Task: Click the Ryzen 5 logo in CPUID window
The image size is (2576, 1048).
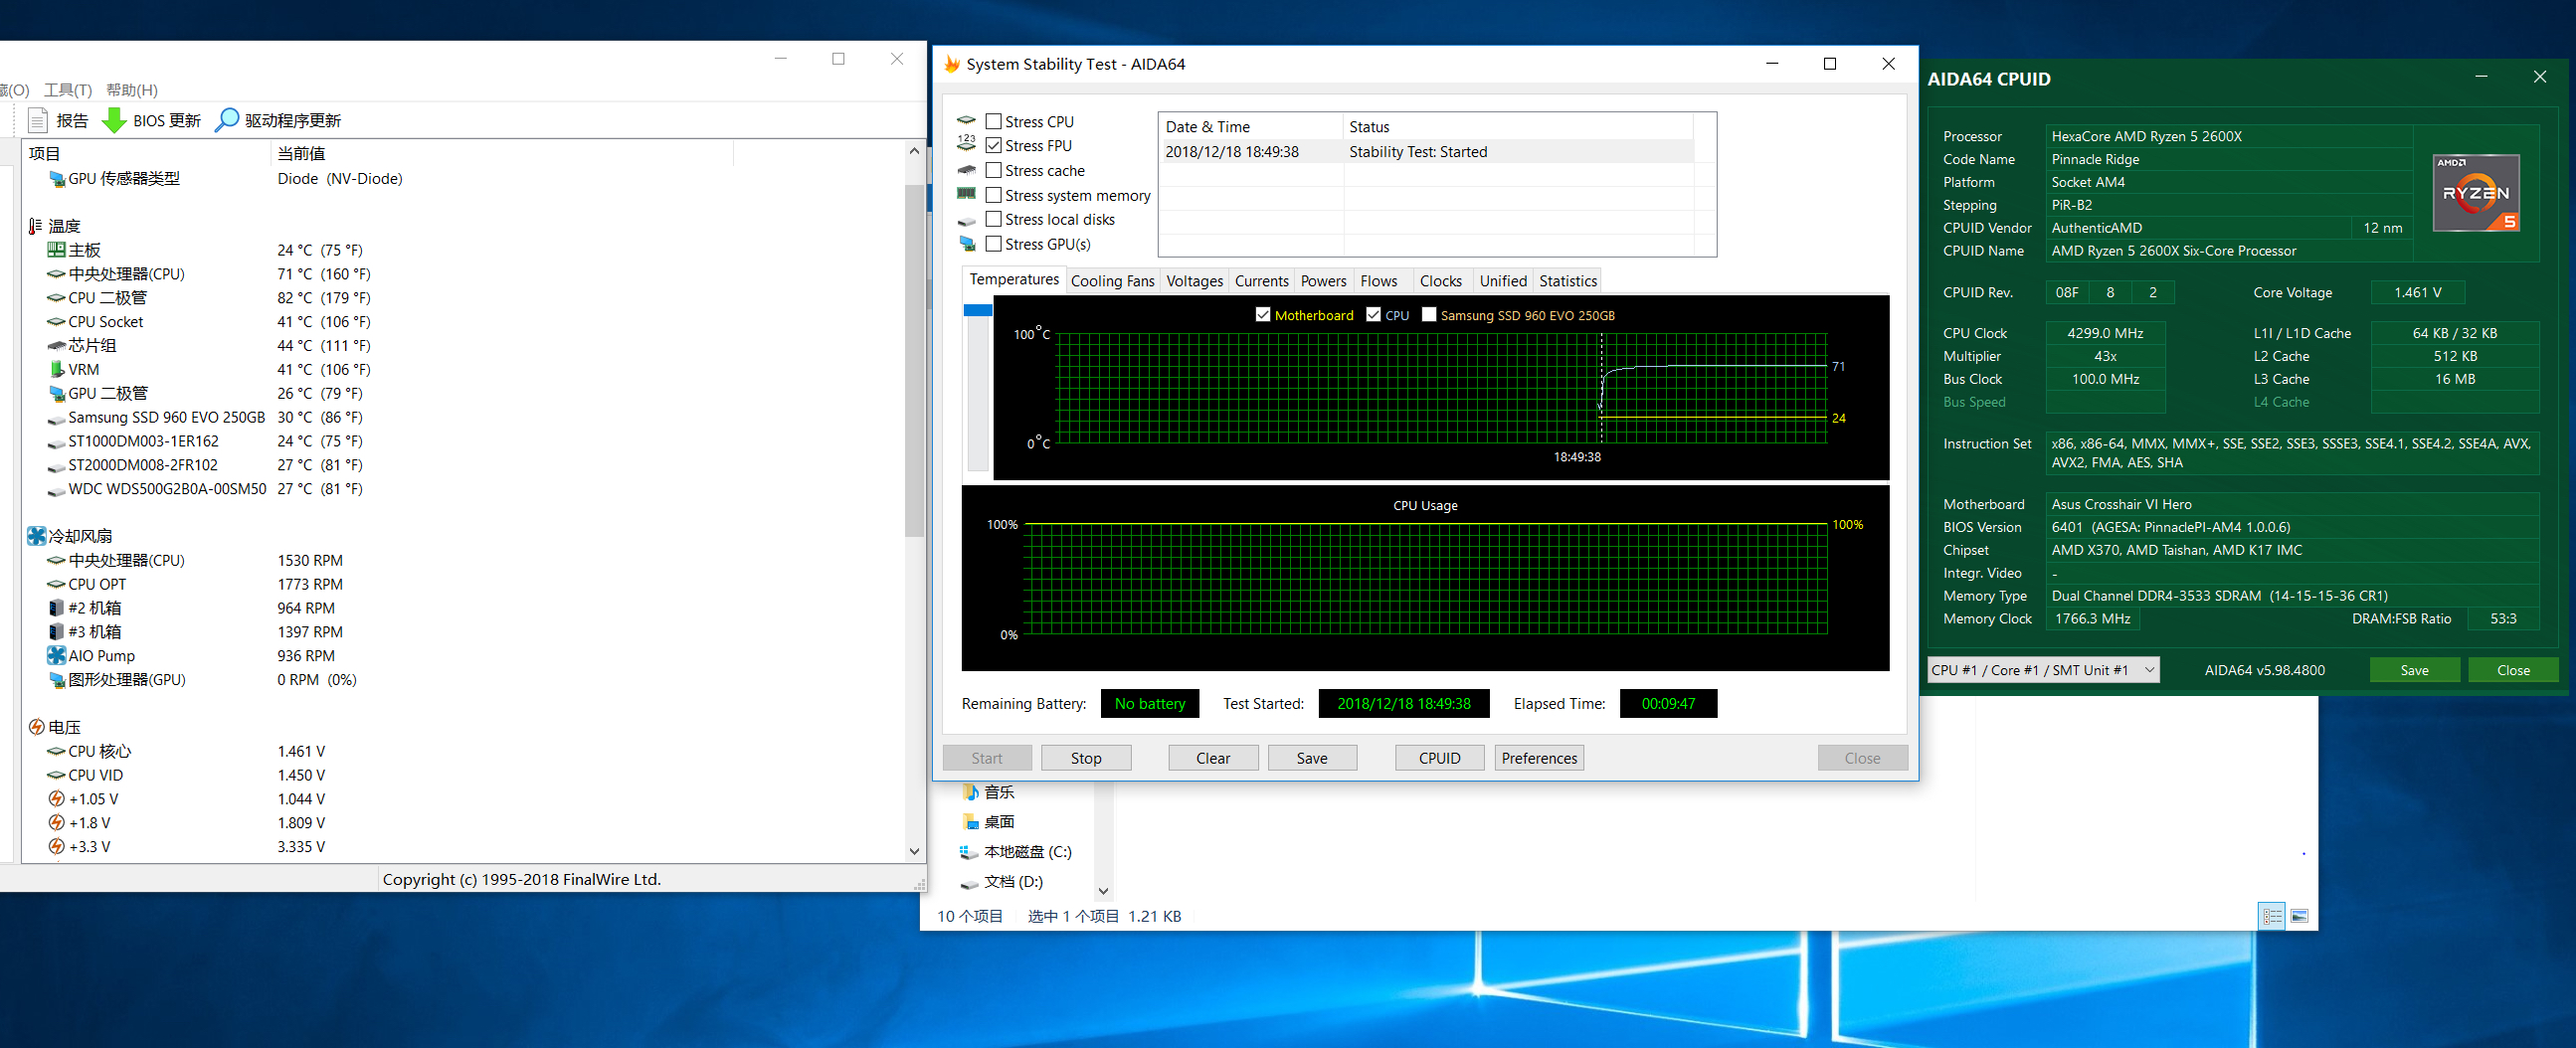Action: tap(2476, 193)
